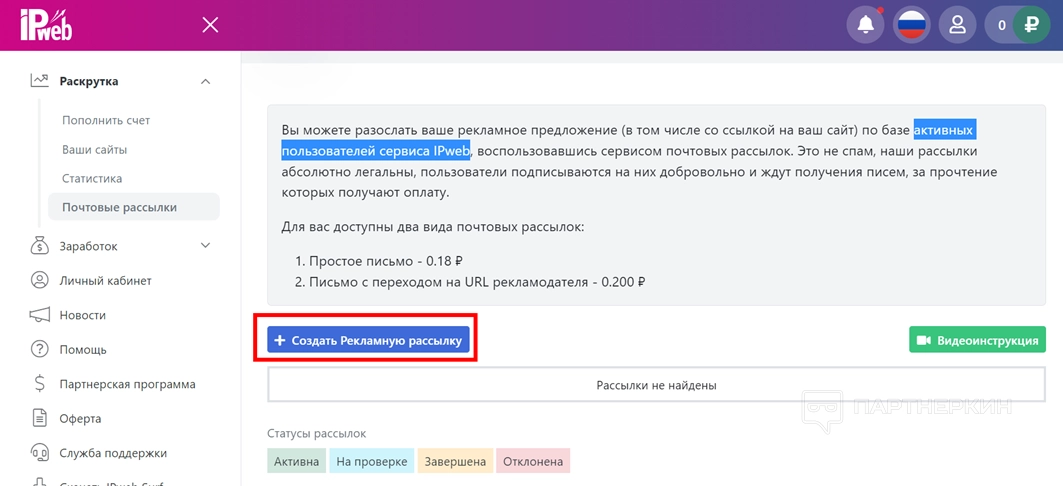Screen dimensions: 1063x486
Task: Open Ваши сайты page
Action: 95,150
